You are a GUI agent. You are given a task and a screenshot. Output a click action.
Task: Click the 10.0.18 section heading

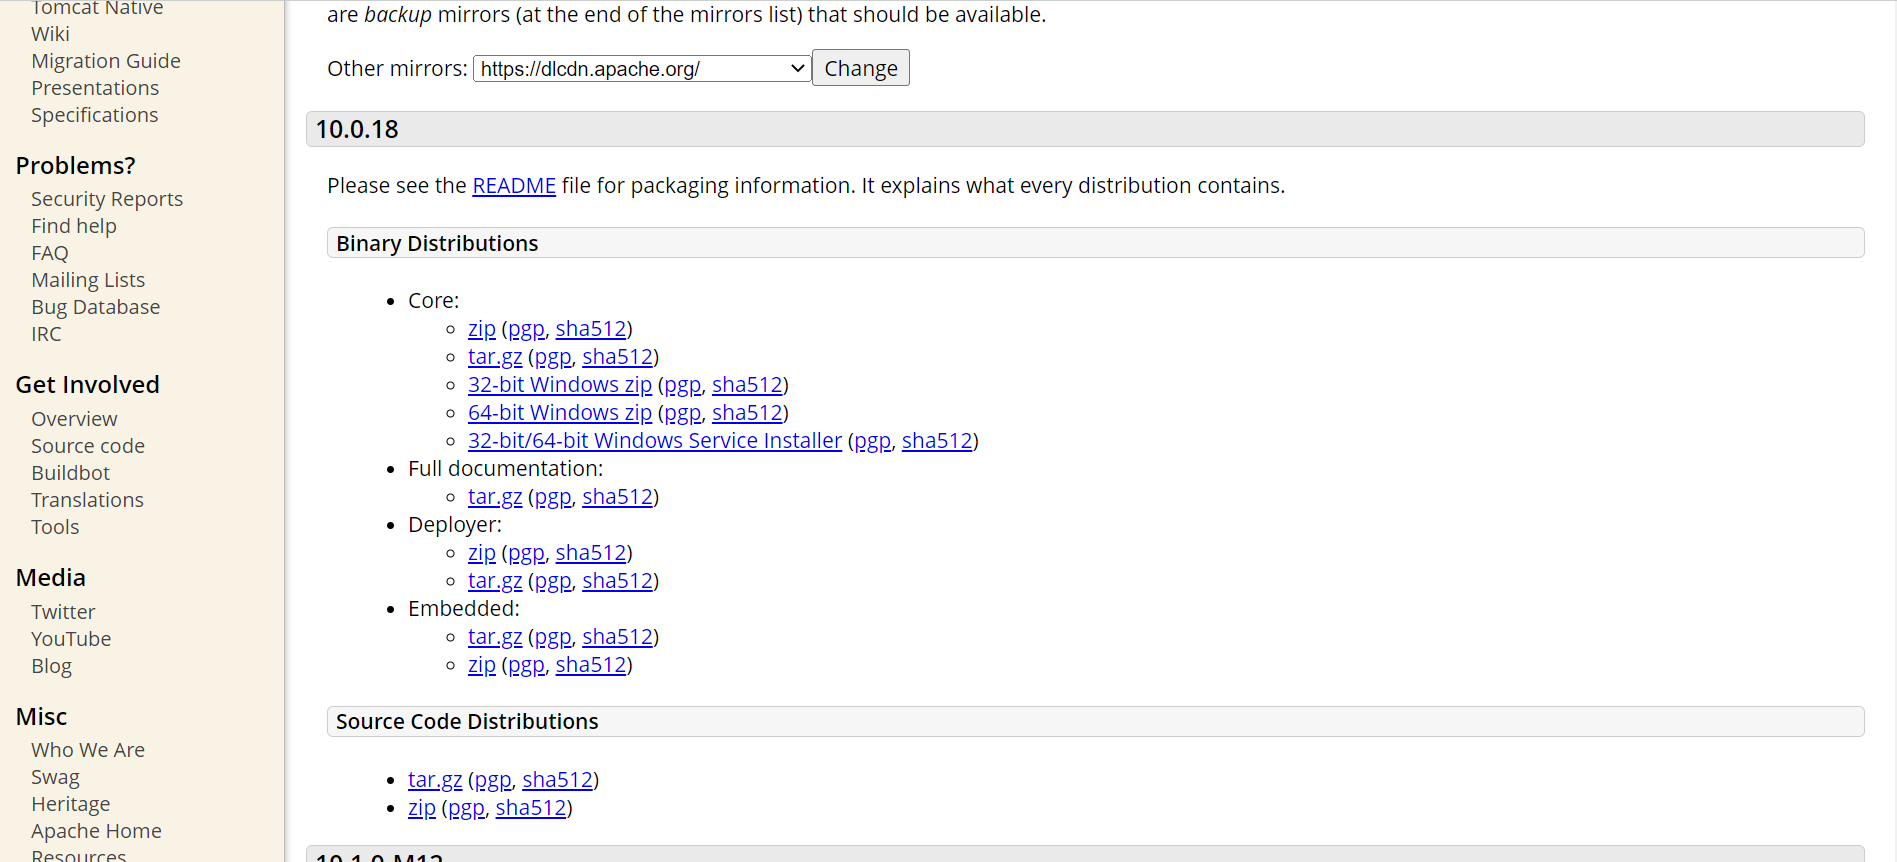tap(1085, 129)
